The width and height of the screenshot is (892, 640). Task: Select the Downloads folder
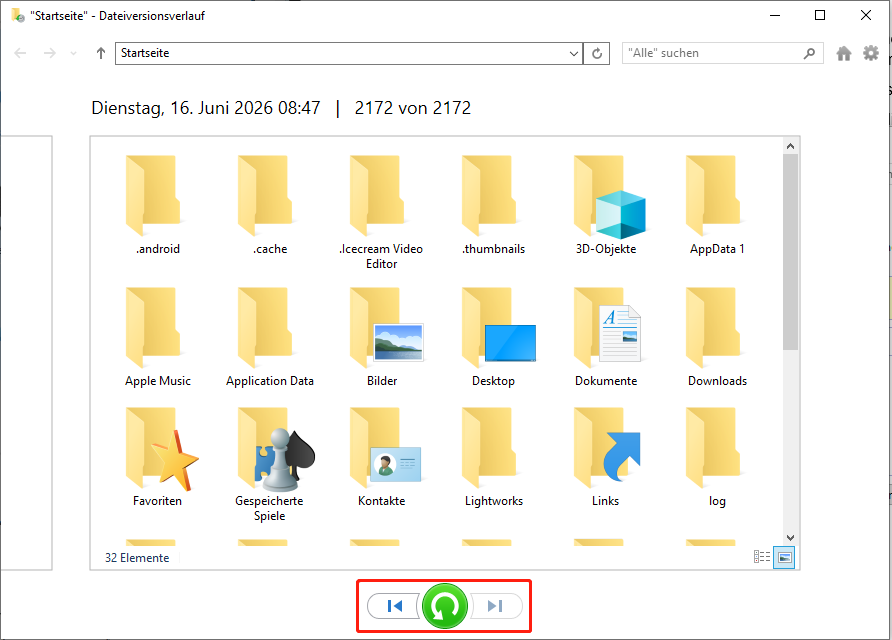(717, 337)
